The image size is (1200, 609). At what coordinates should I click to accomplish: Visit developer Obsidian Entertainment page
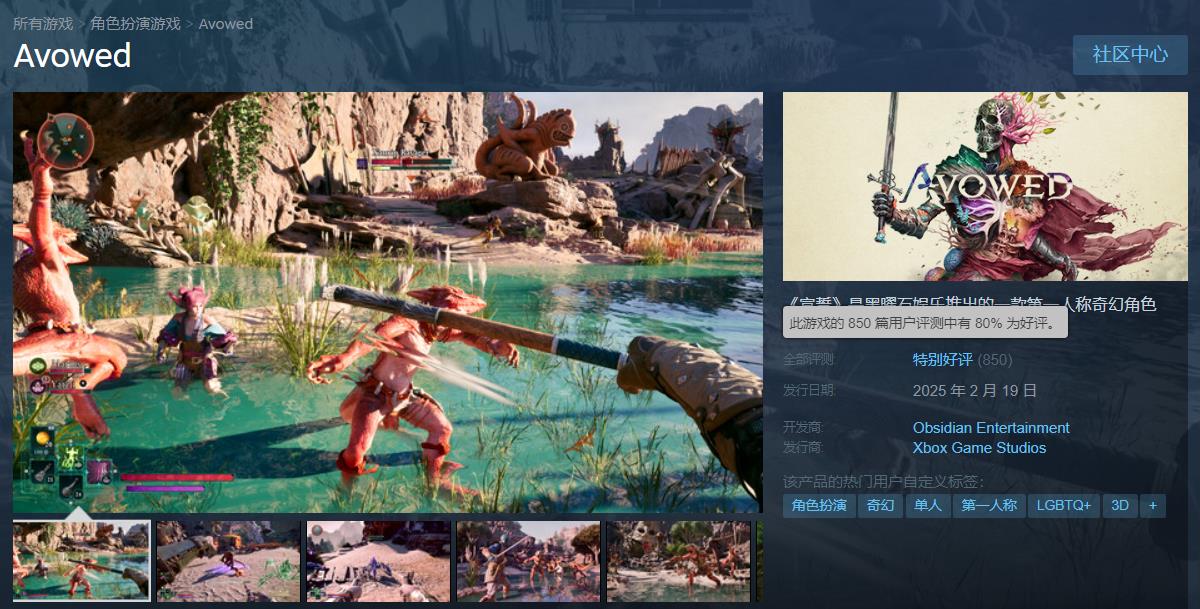(x=991, y=428)
